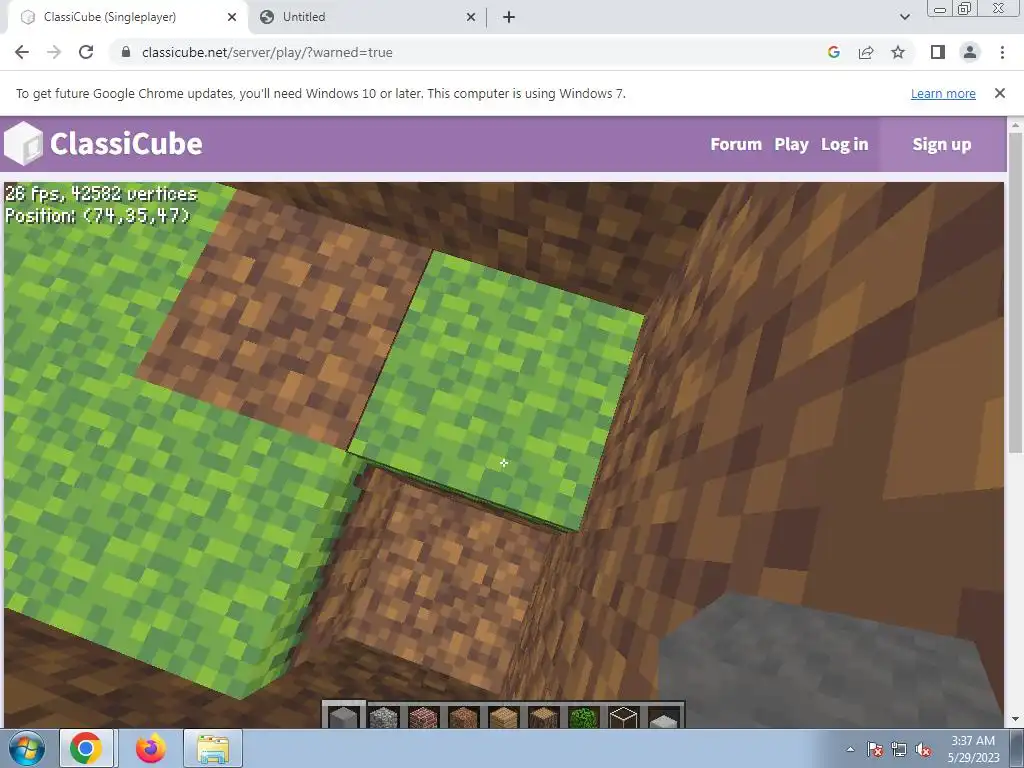Click the Learn more link
The height and width of the screenshot is (768, 1024).
(943, 93)
